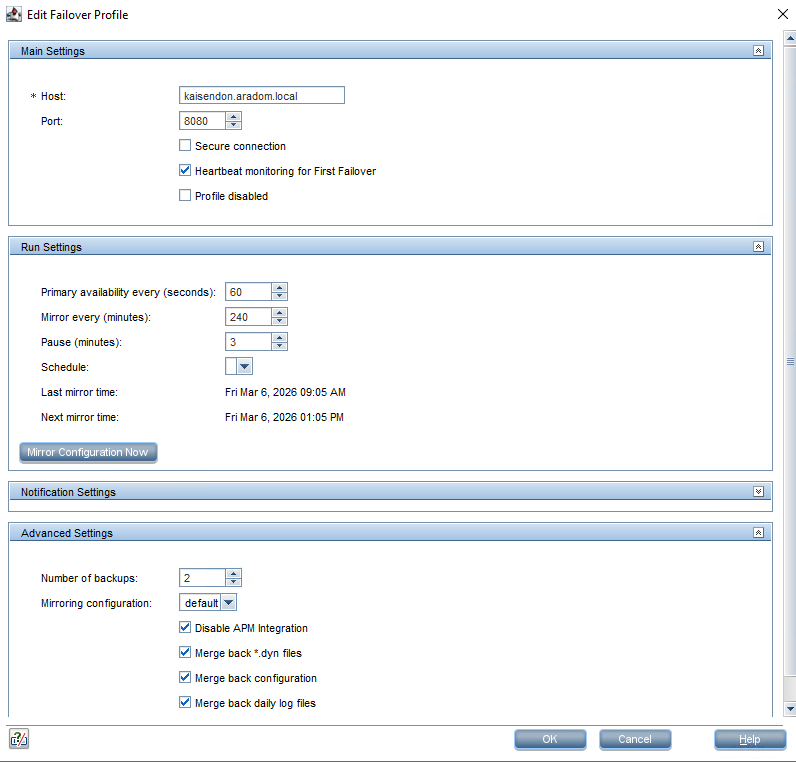Screen dimensions: 796x762
Task: Click the next mirror time value 01:05 PM
Action: coord(322,417)
